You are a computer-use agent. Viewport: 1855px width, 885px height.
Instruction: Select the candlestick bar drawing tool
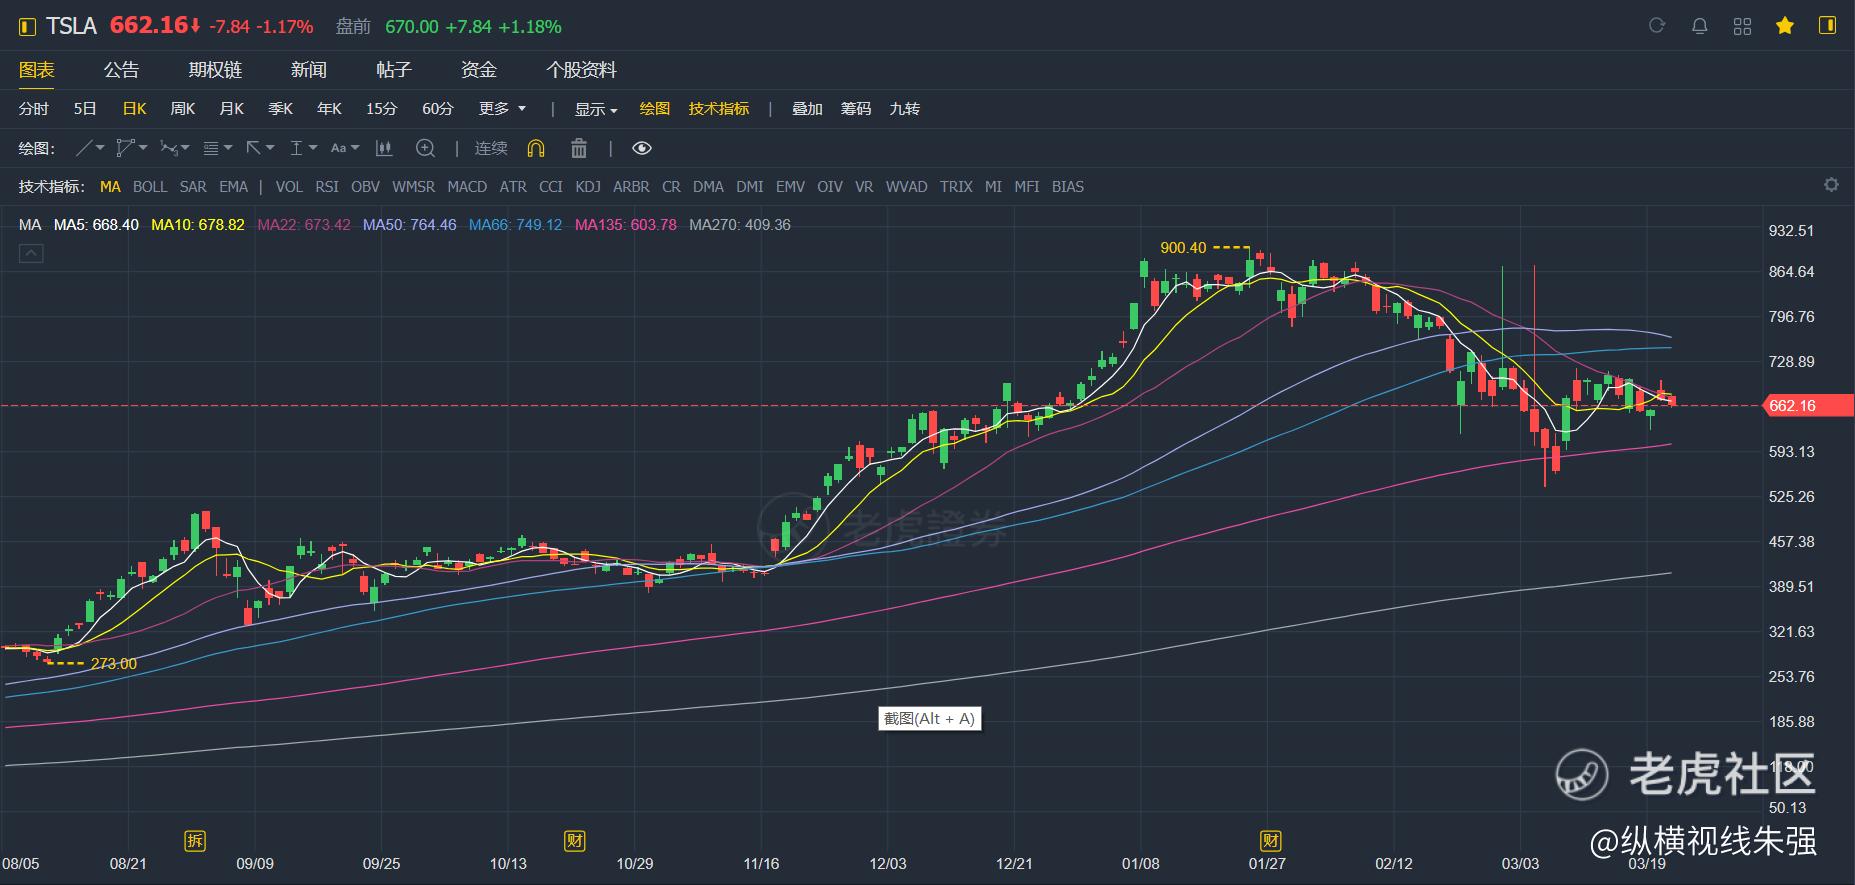[x=383, y=148]
